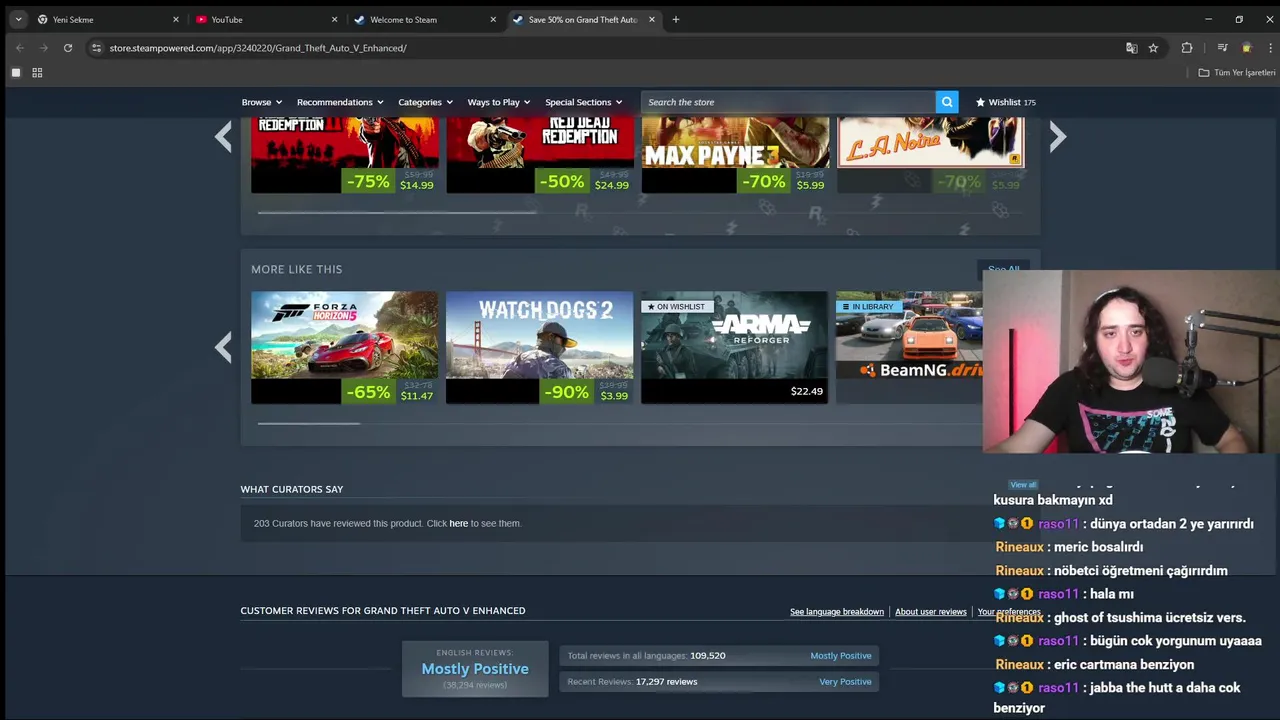
Task: Go to next franchise games carousel arrow
Action: (x=1058, y=138)
